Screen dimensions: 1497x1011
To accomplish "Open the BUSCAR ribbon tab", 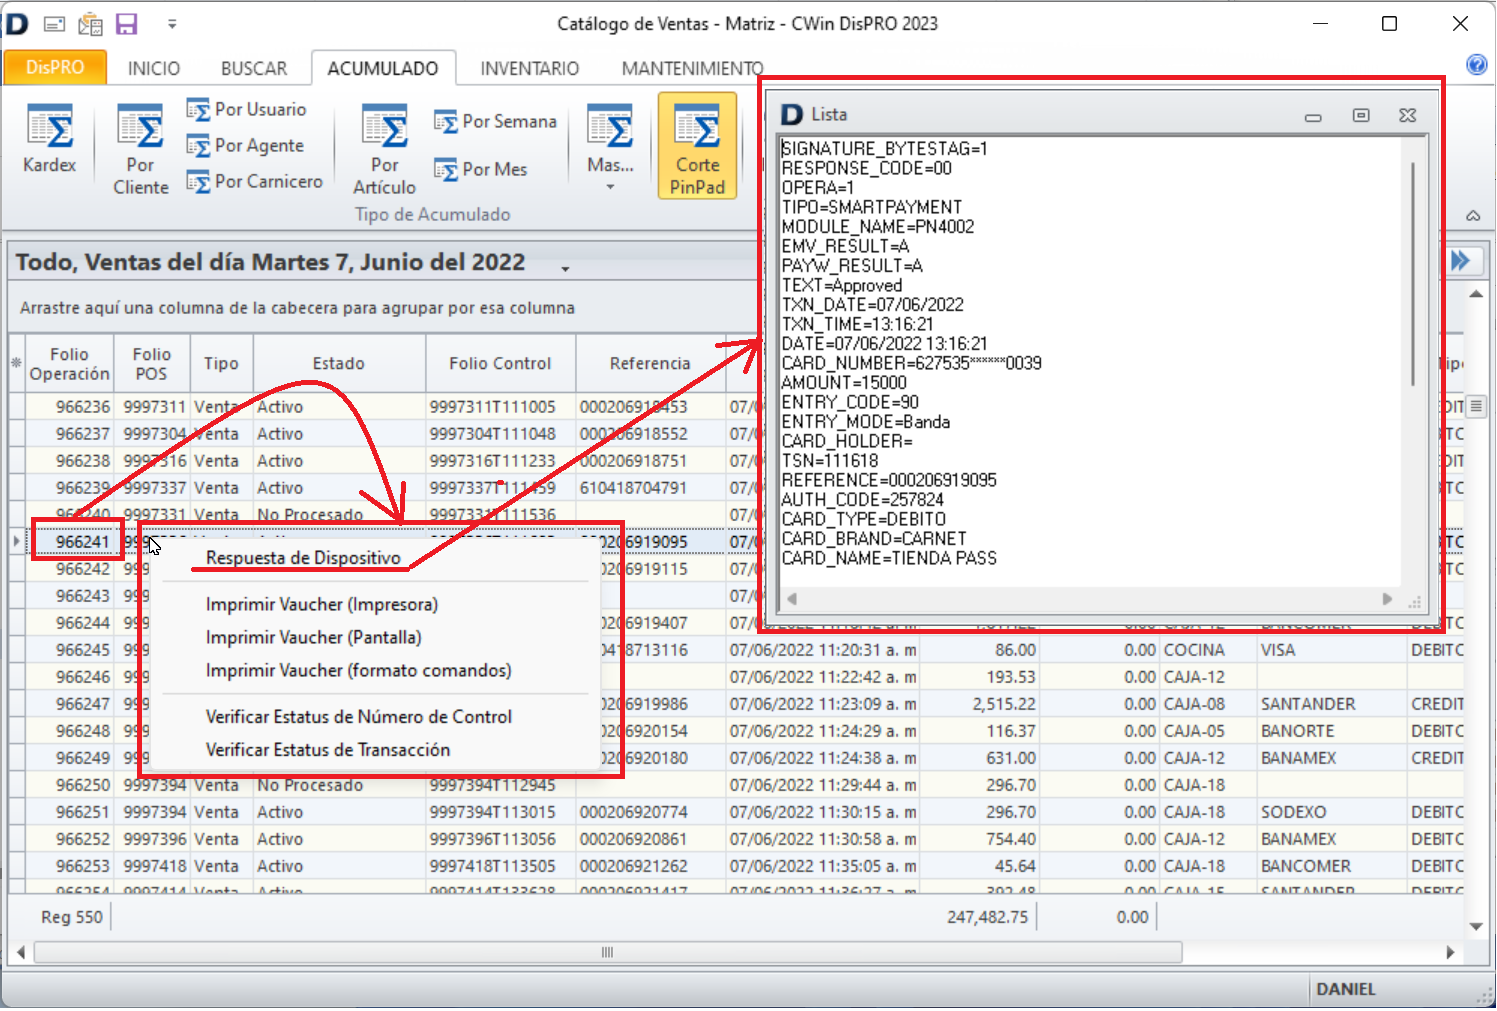I will pyautogui.click(x=254, y=69).
